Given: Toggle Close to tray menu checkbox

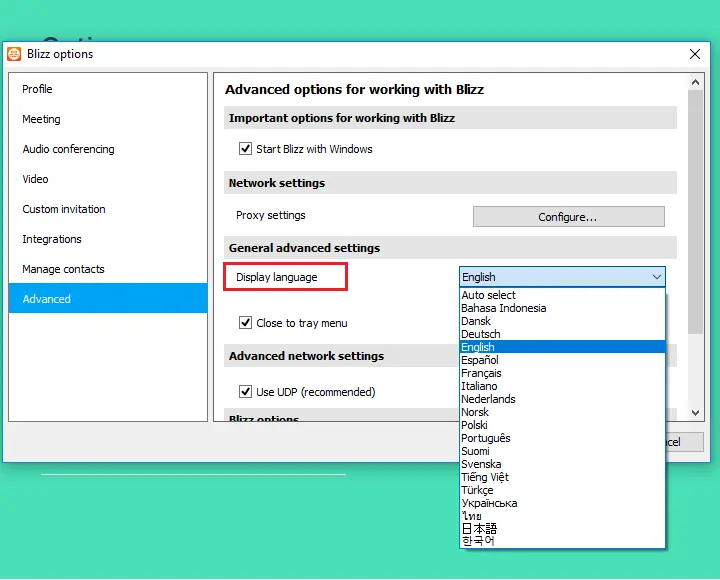Looking at the screenshot, I should click(x=245, y=323).
